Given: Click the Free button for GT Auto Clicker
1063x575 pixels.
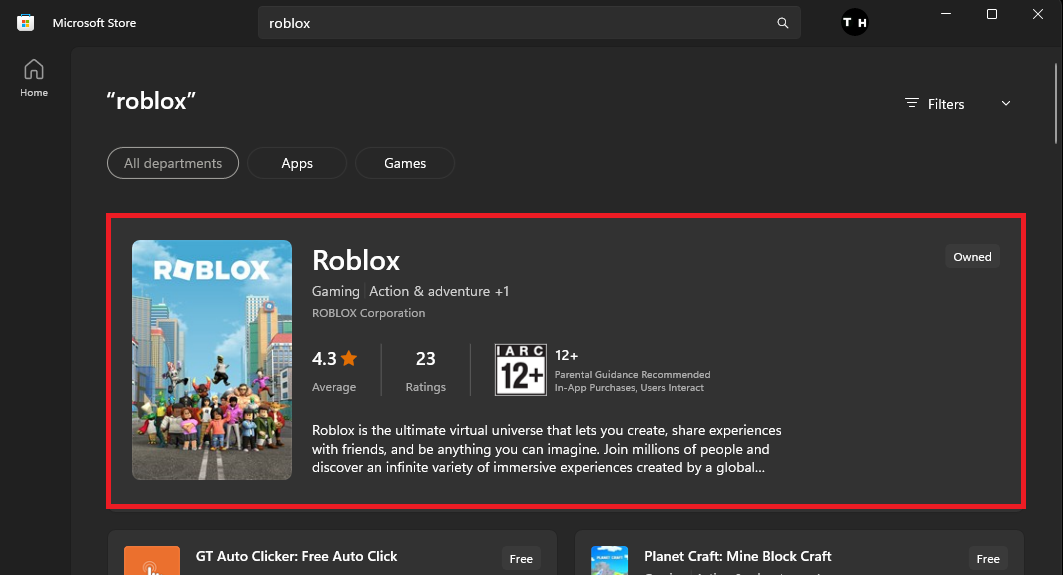Looking at the screenshot, I should [521, 559].
